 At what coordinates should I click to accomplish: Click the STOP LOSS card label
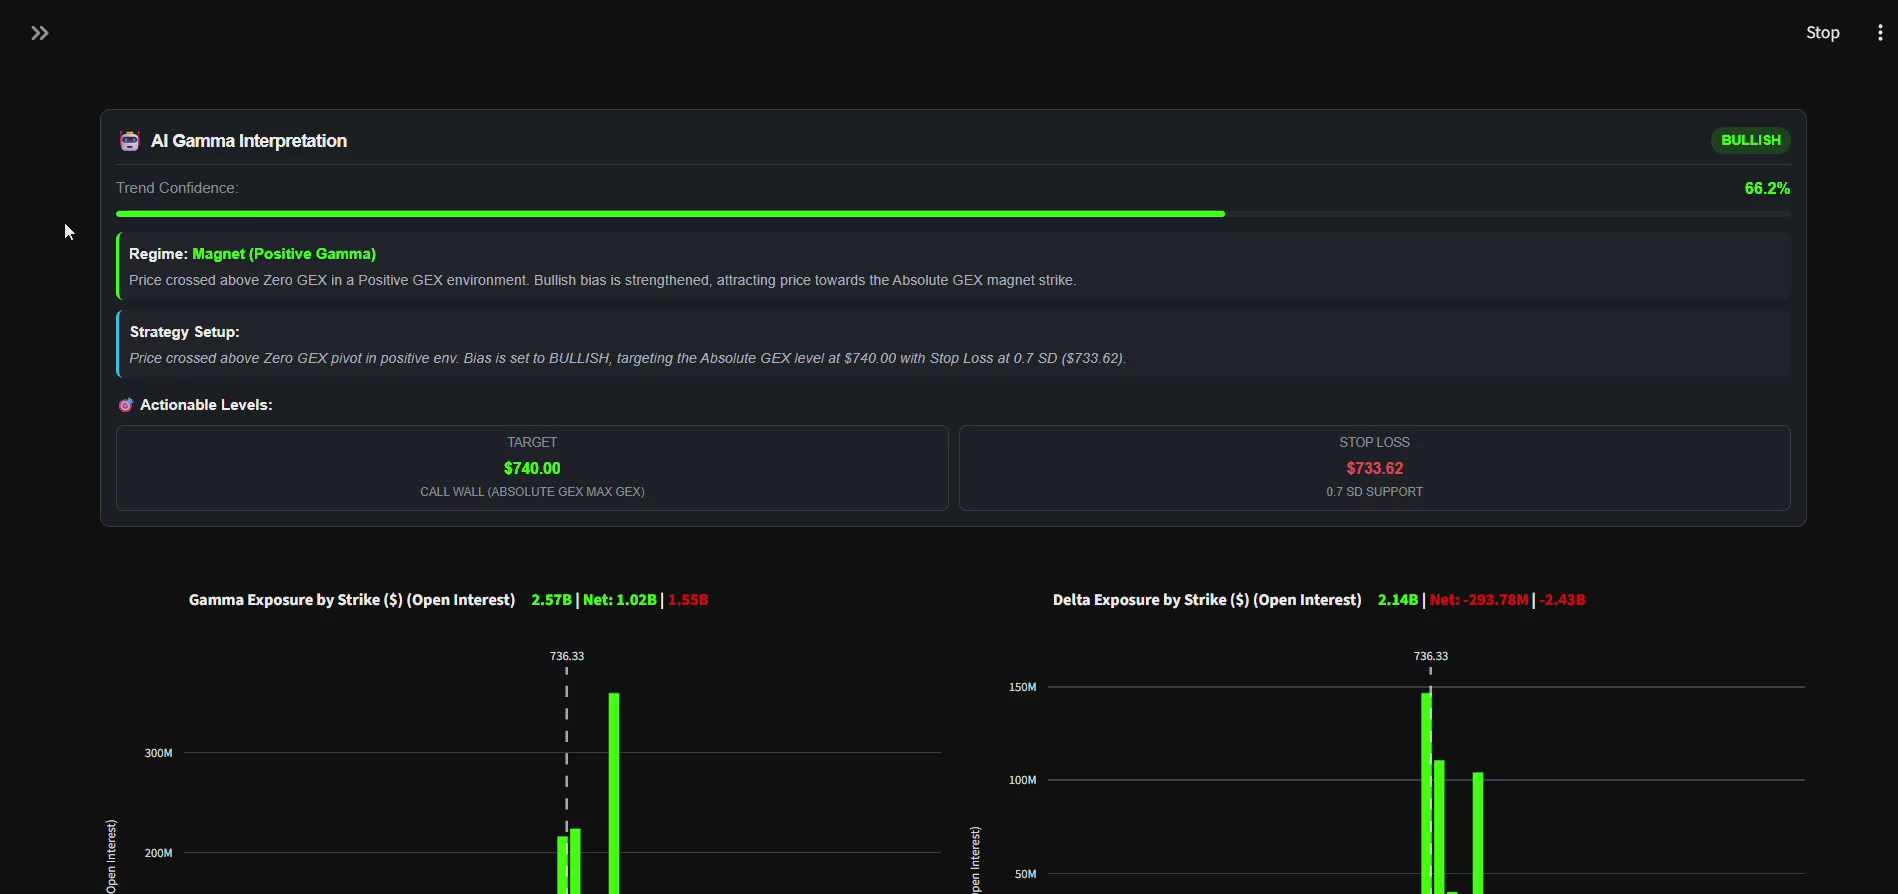coord(1374,442)
